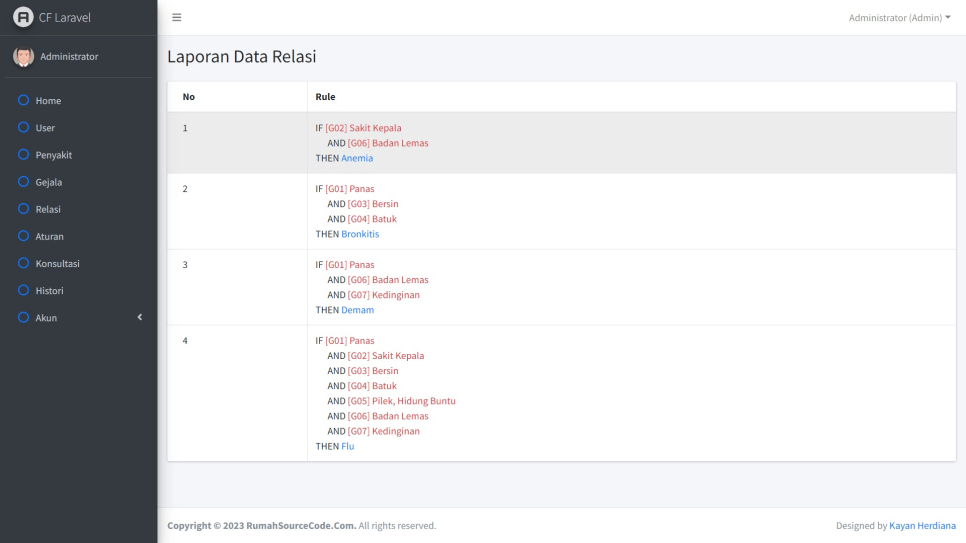Click the Relasi circle icon

pos(23,208)
